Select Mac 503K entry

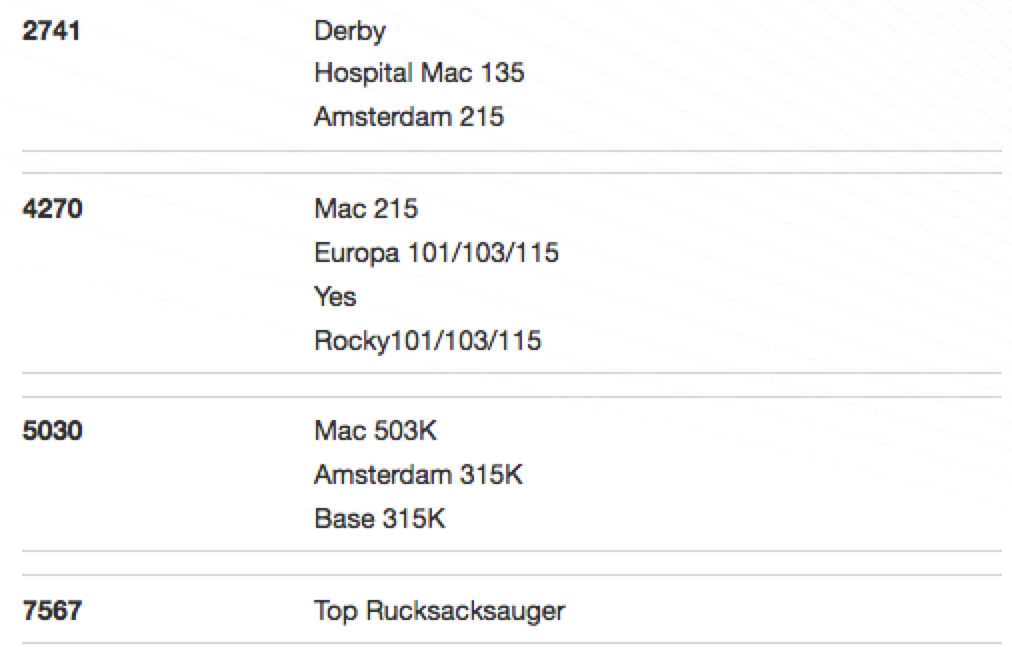[375, 431]
